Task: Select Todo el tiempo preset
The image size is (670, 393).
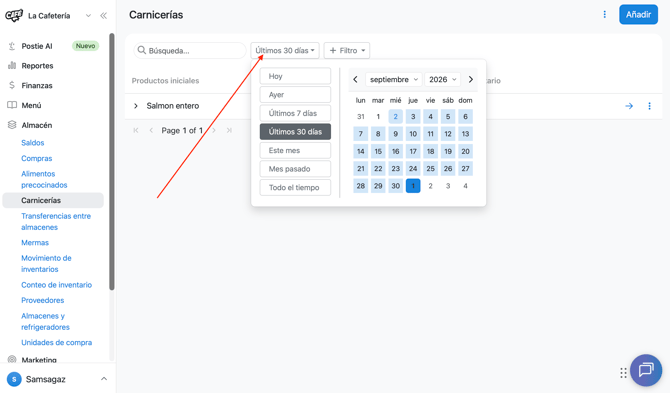Action: 295,188
